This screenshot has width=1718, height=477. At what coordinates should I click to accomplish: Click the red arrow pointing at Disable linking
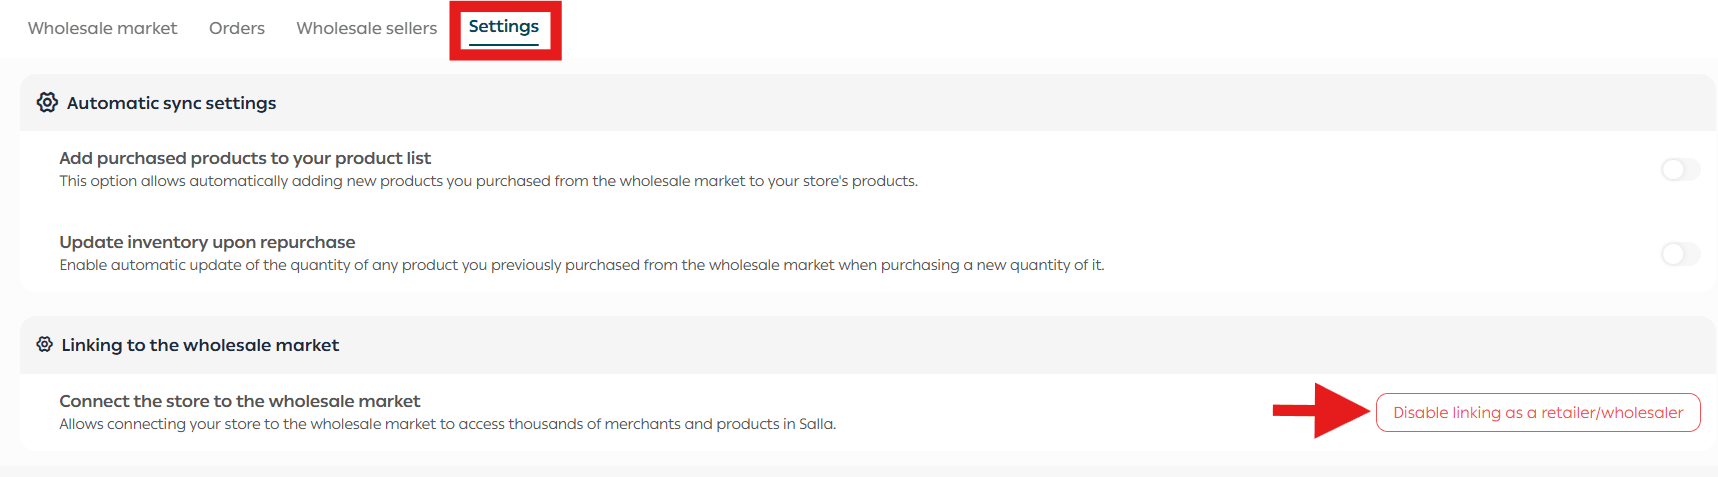point(1322,410)
